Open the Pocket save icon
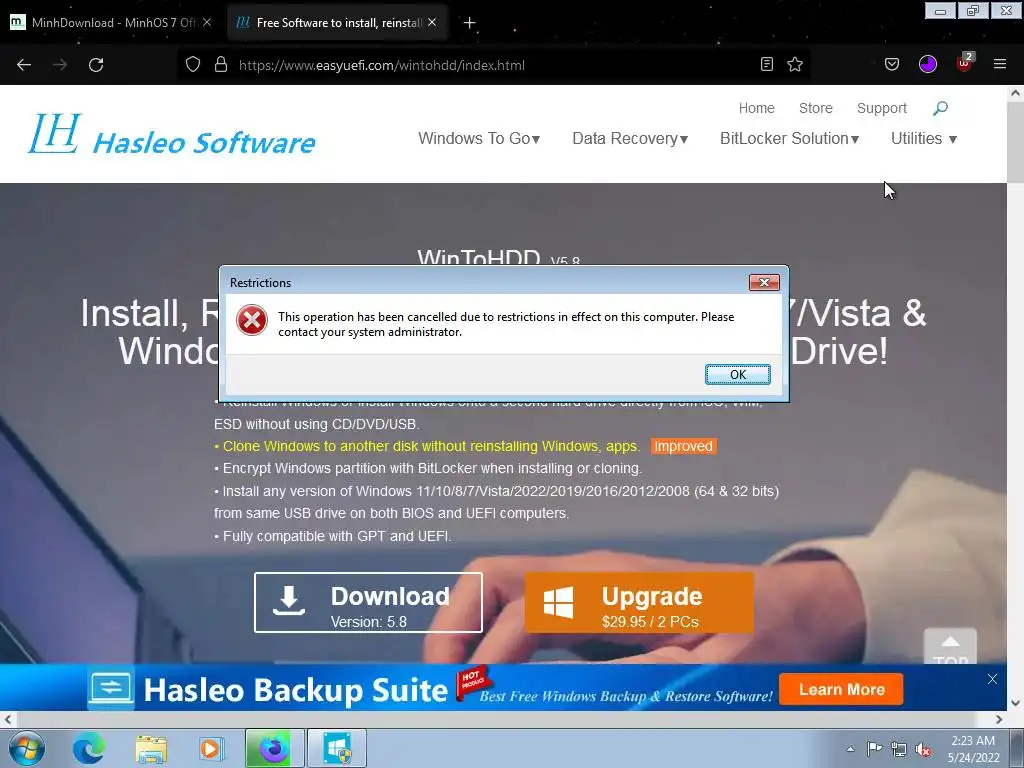 coord(892,64)
